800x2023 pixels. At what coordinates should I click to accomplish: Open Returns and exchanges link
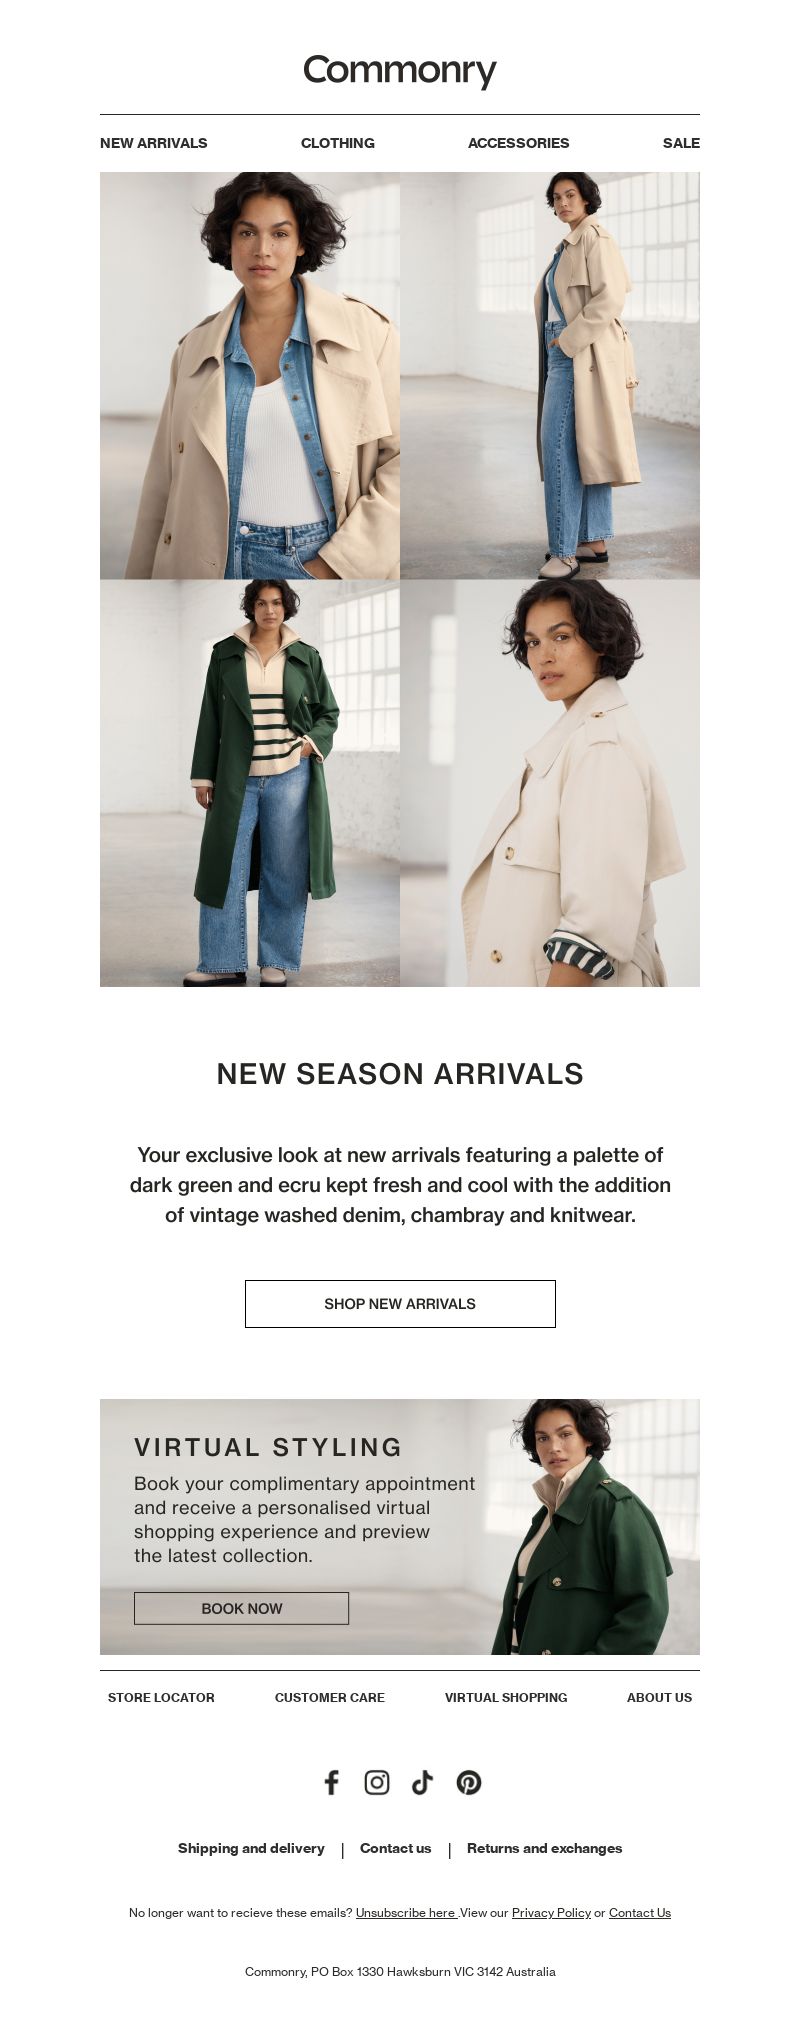pyautogui.click(x=544, y=1848)
